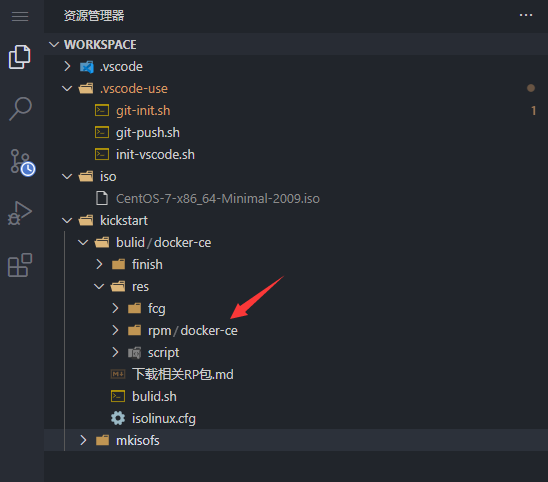Click the WORKSPACE section title
This screenshot has width=548, height=482.
coord(100,45)
